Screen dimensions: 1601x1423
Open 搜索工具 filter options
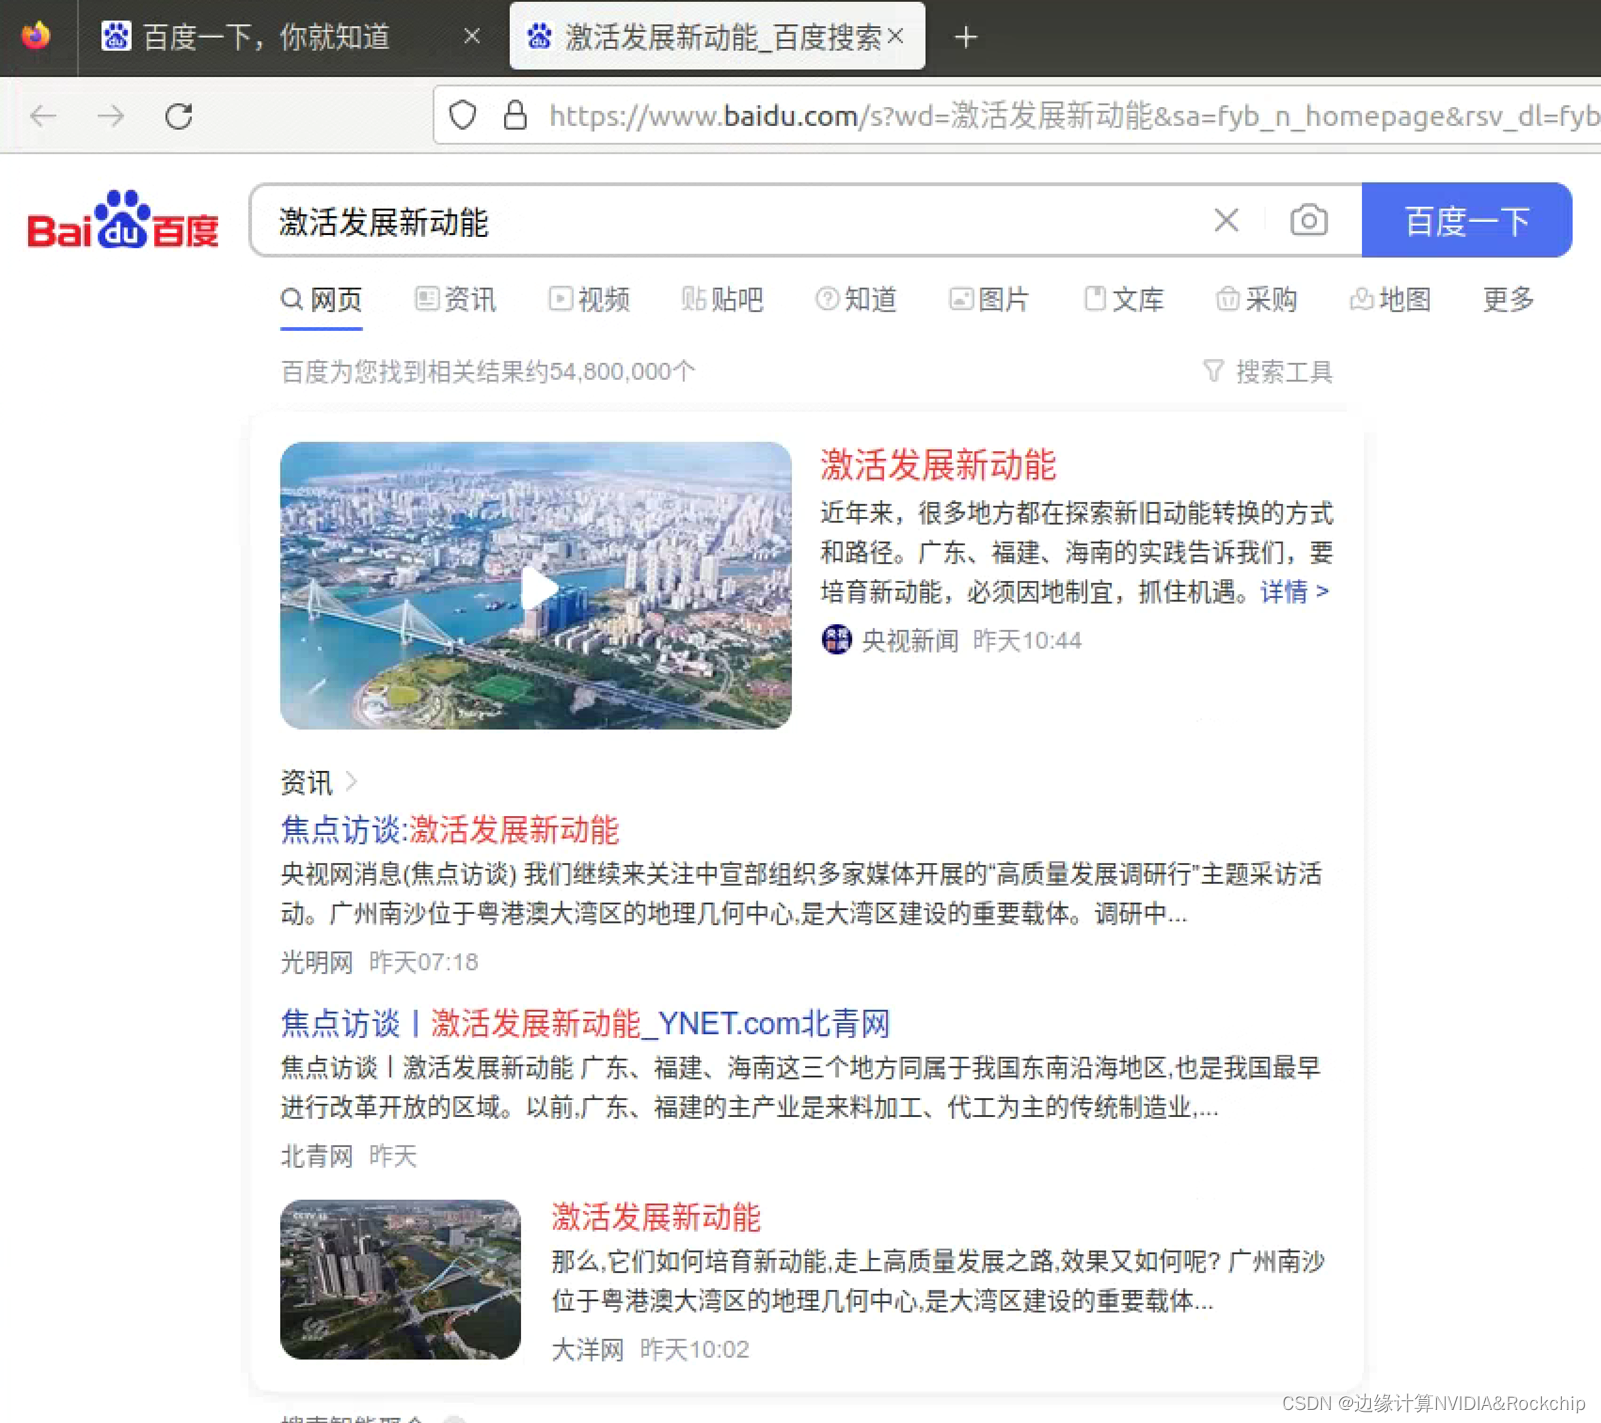pyautogui.click(x=1268, y=372)
